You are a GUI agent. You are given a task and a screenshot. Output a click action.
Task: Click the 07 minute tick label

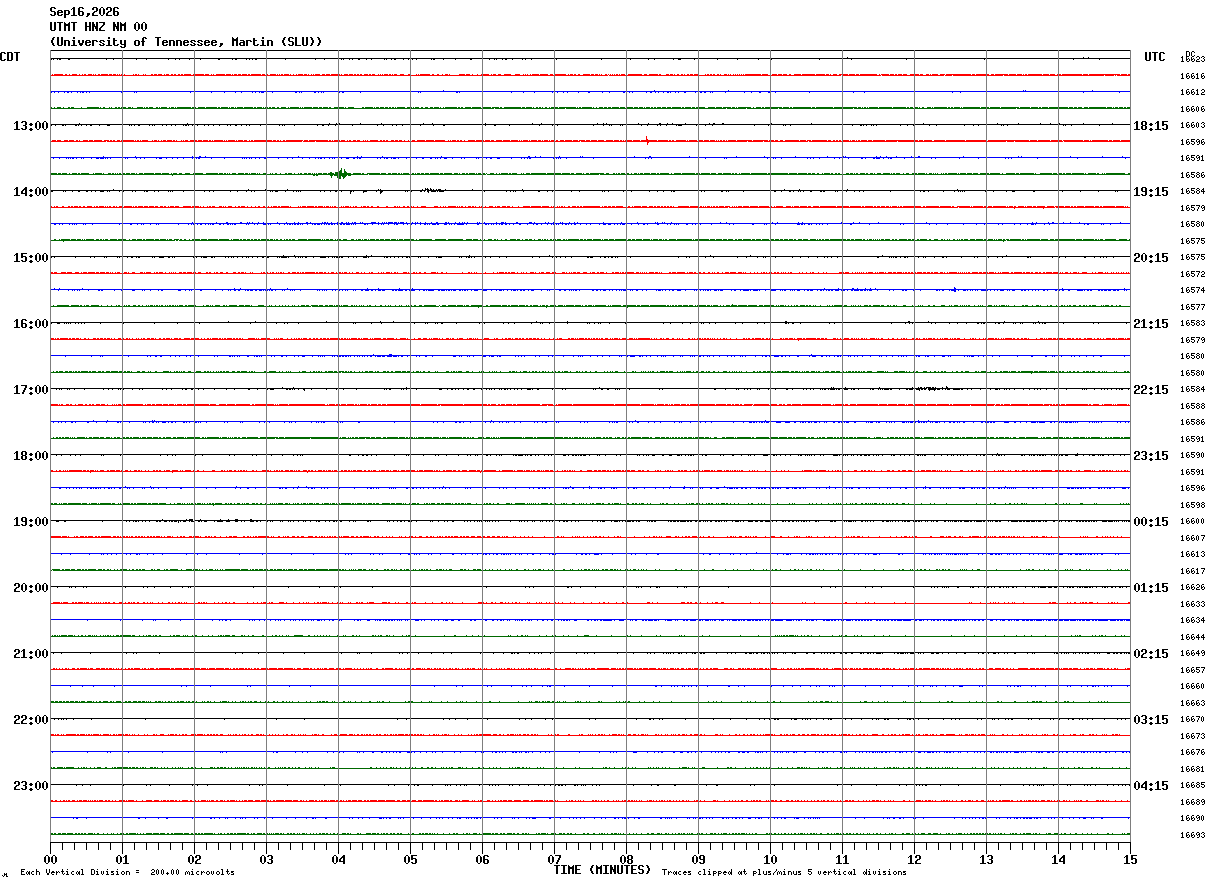click(554, 859)
